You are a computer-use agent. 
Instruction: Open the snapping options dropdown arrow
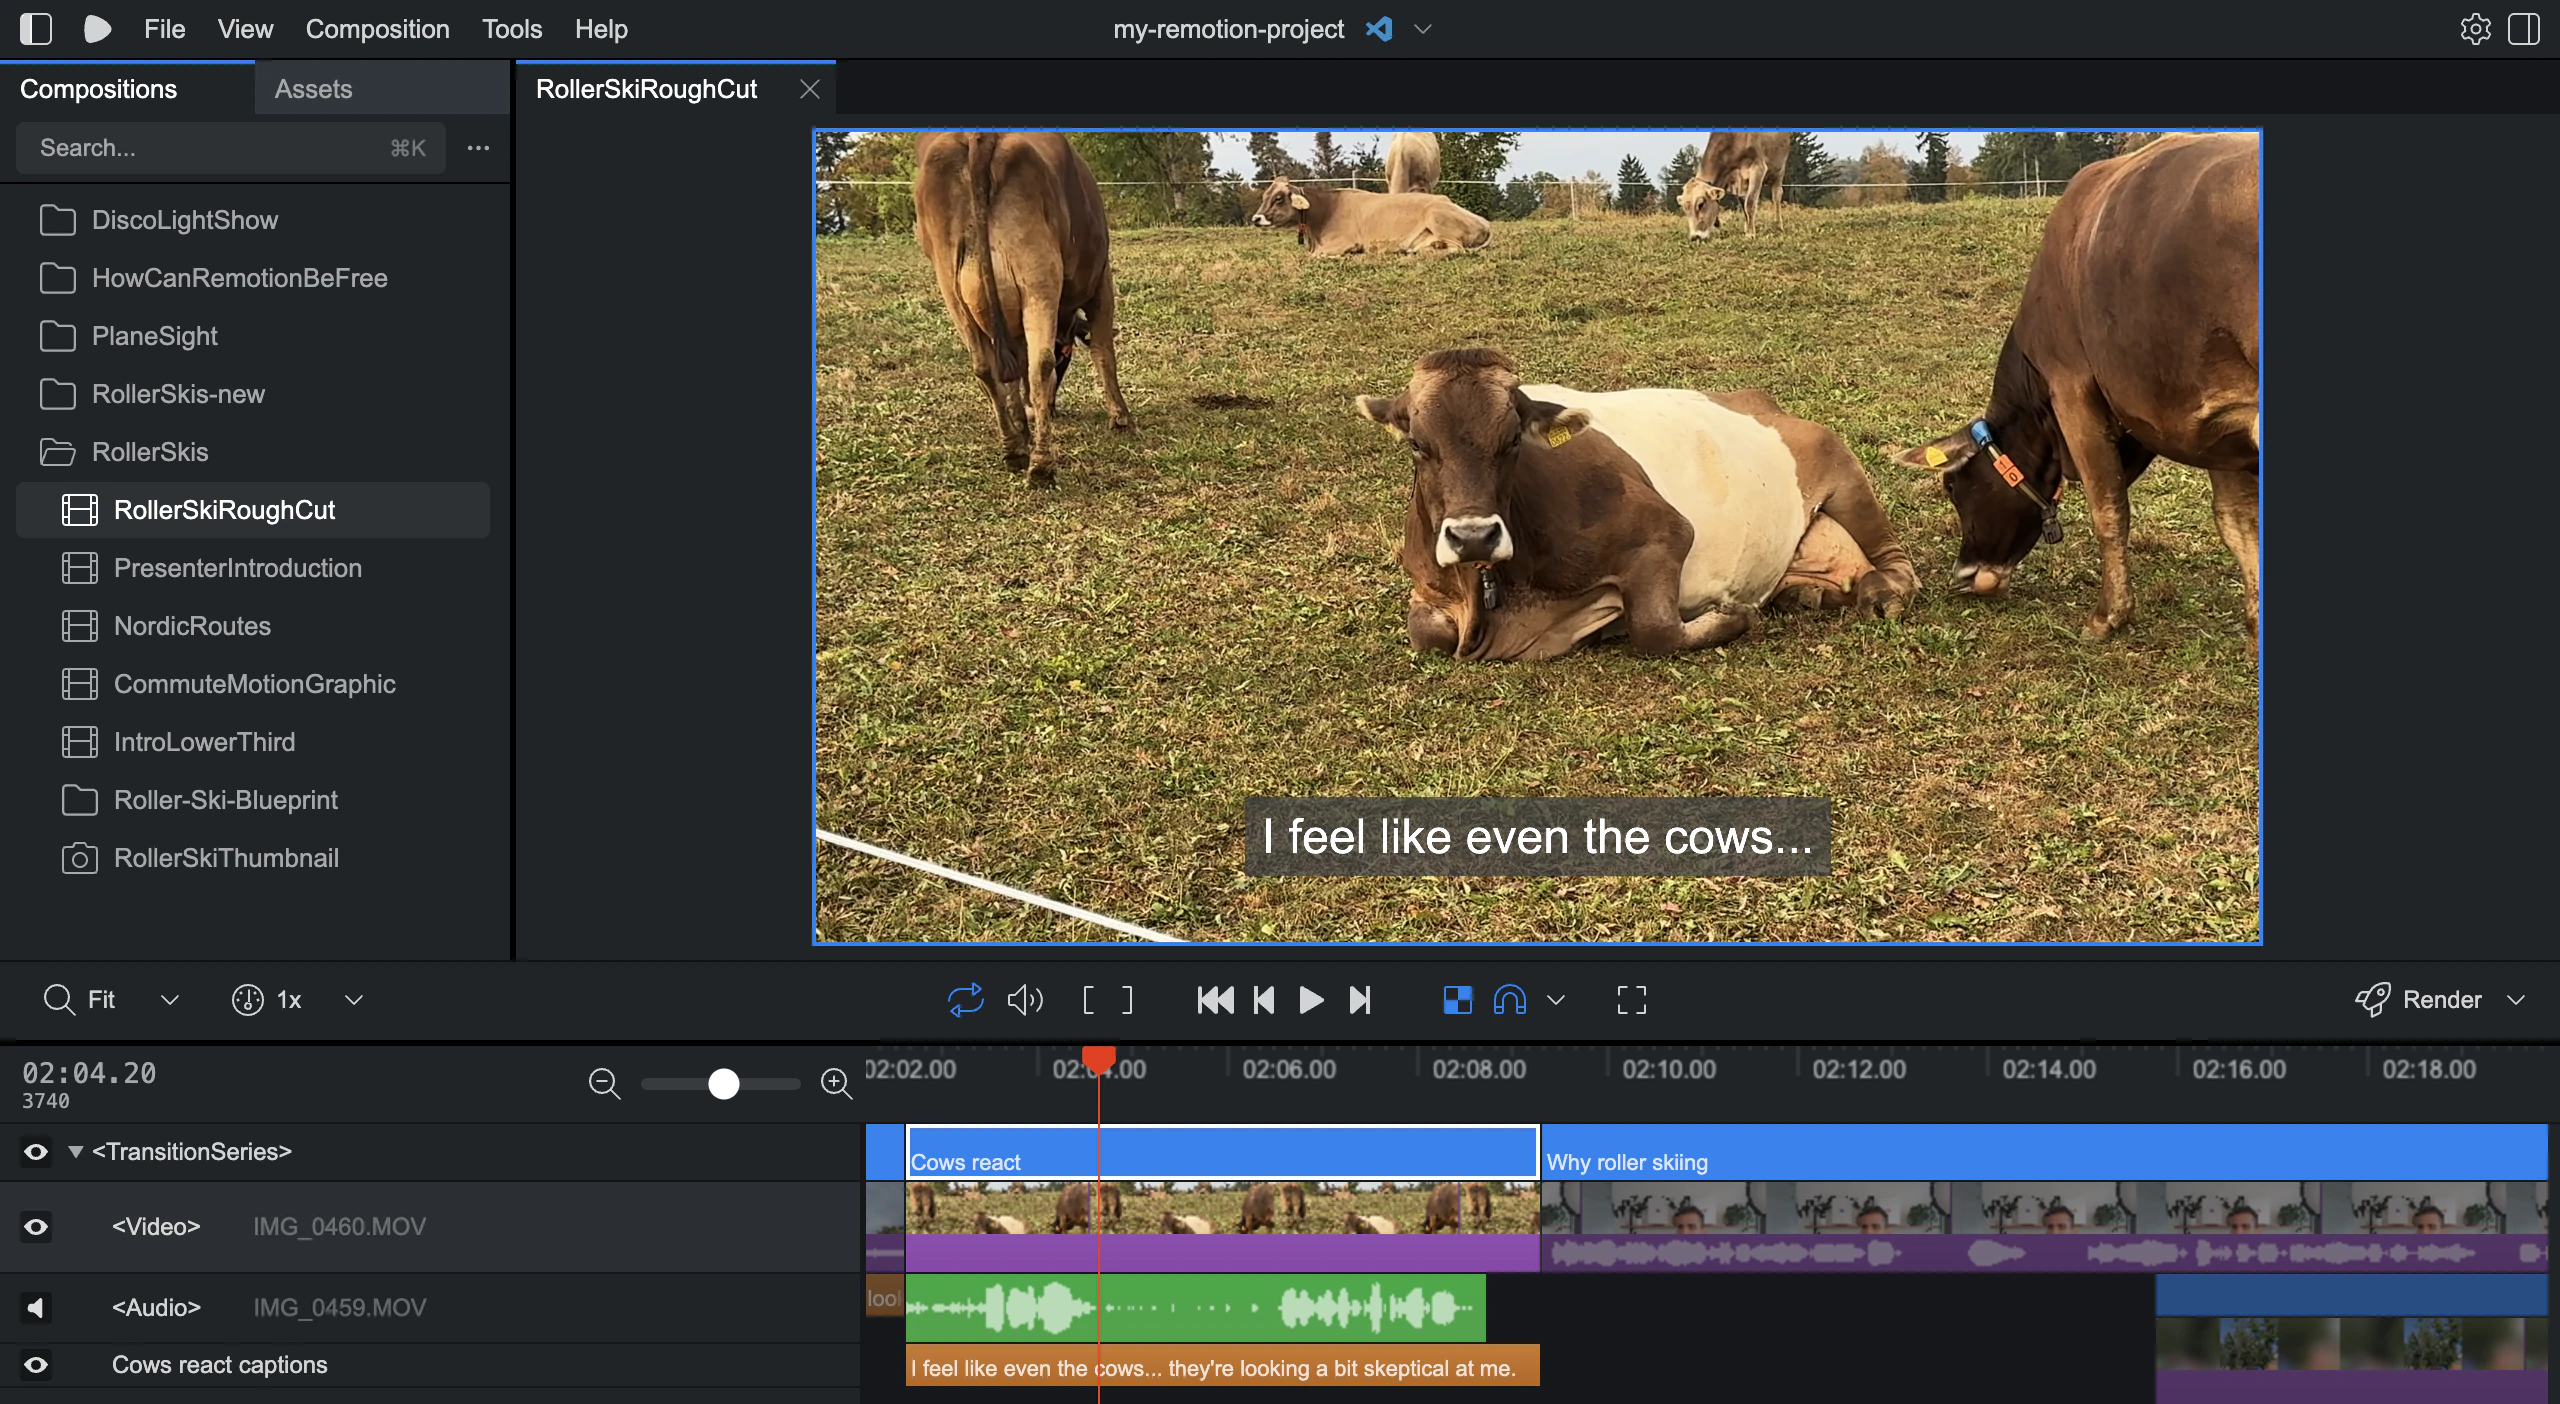pyautogui.click(x=1556, y=999)
